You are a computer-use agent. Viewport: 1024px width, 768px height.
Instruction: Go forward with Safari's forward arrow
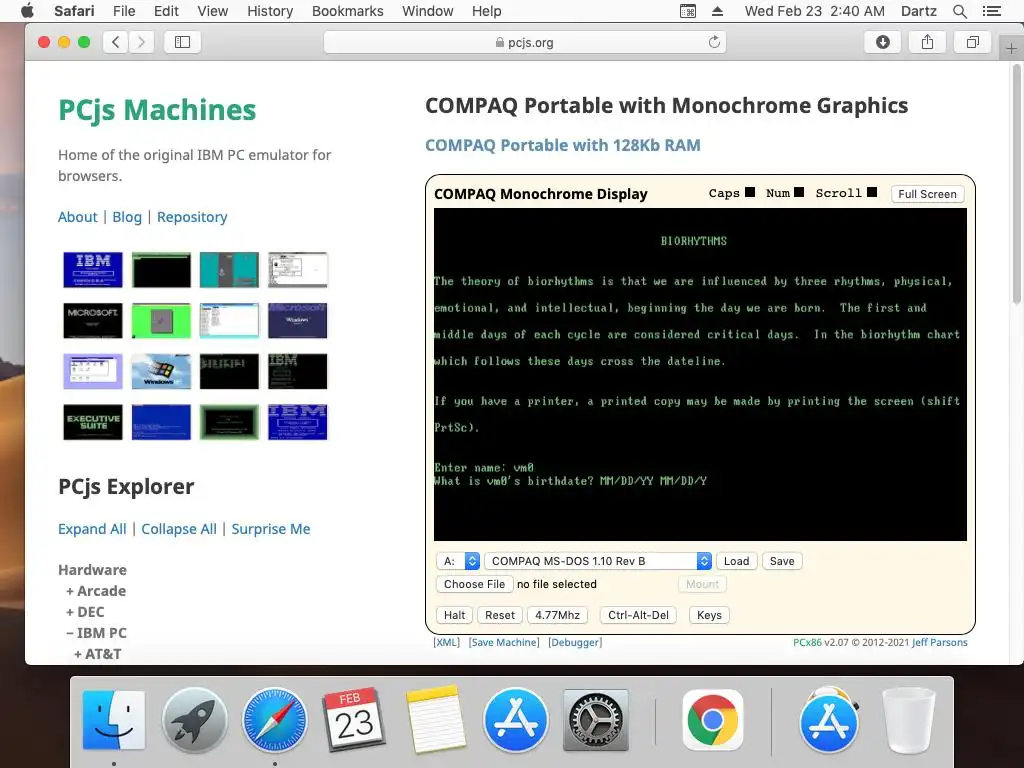[x=141, y=42]
